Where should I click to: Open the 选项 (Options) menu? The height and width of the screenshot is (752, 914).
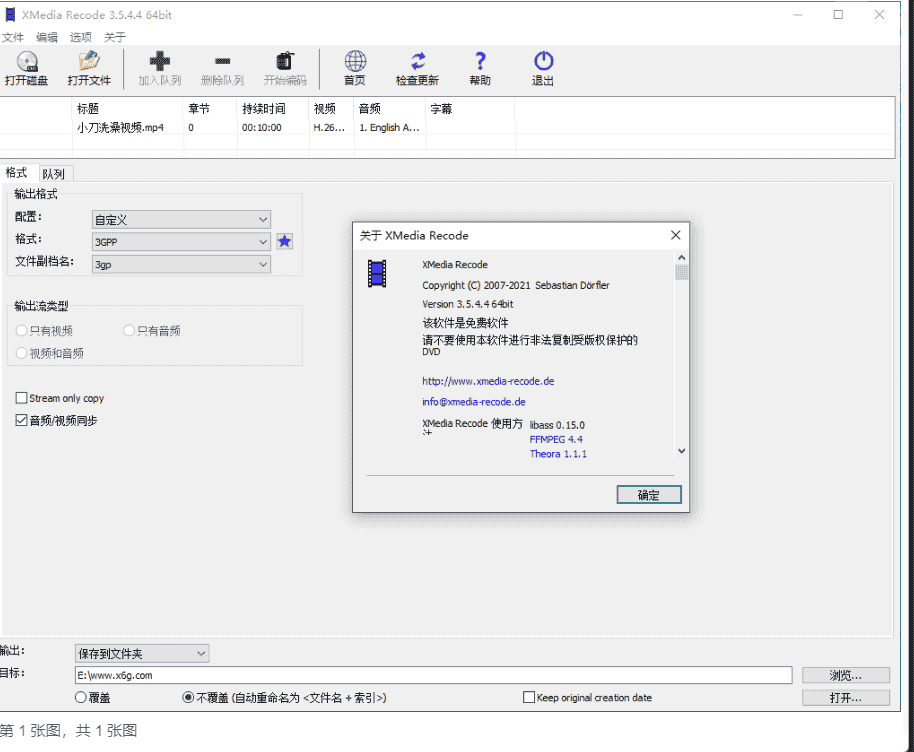click(x=81, y=37)
